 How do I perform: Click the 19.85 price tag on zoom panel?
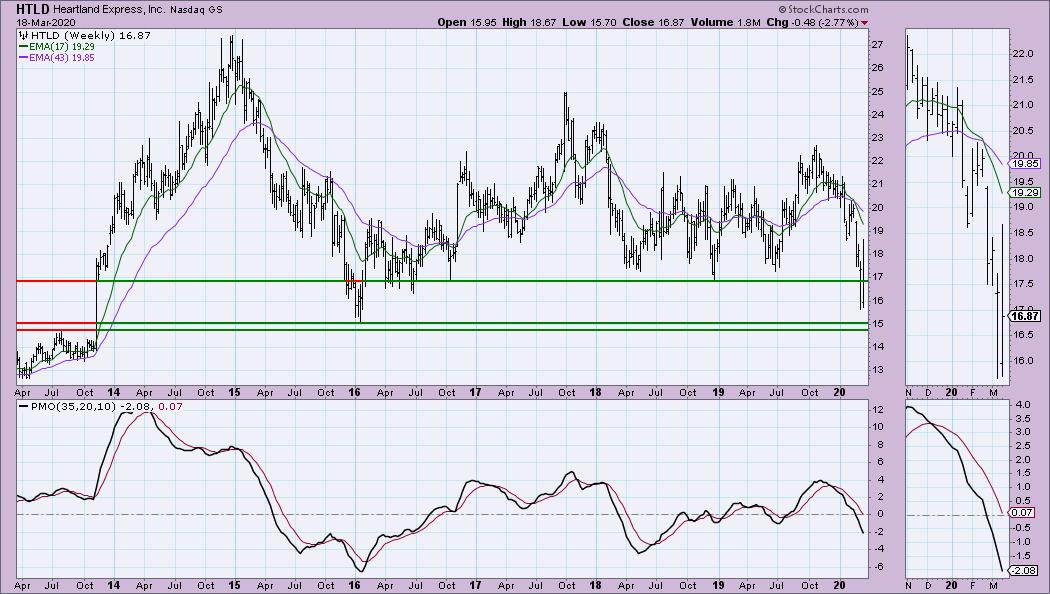point(1025,163)
